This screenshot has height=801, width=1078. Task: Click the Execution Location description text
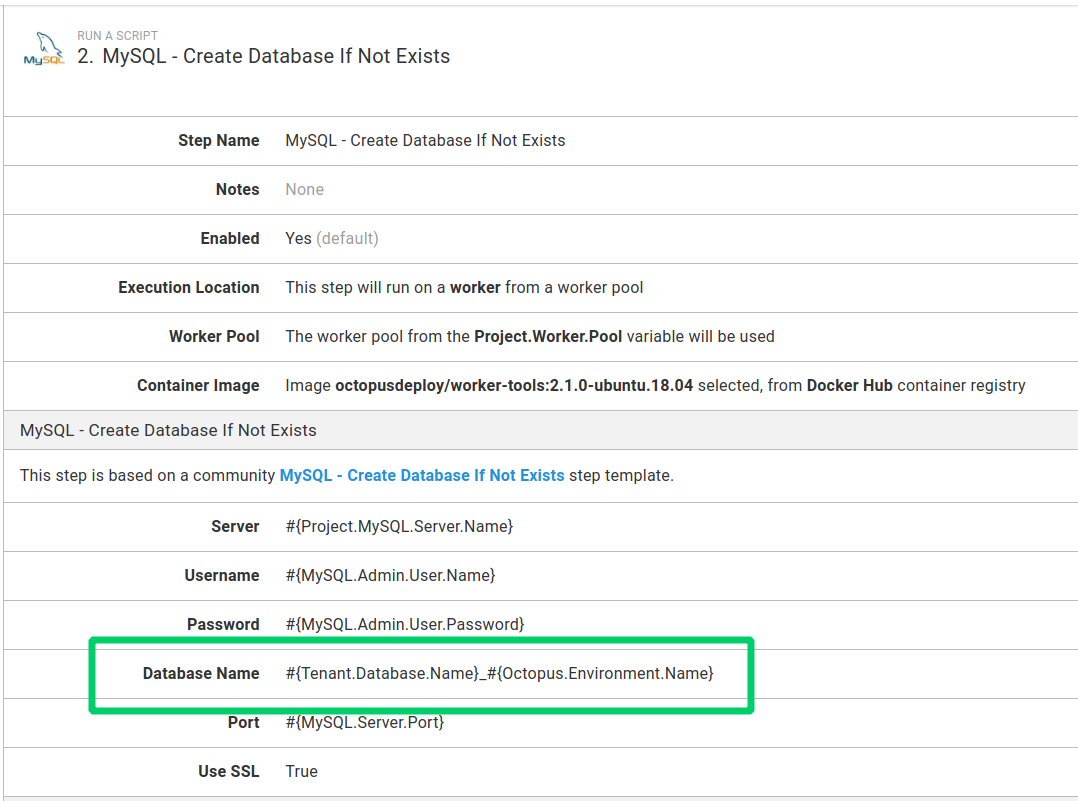click(464, 287)
